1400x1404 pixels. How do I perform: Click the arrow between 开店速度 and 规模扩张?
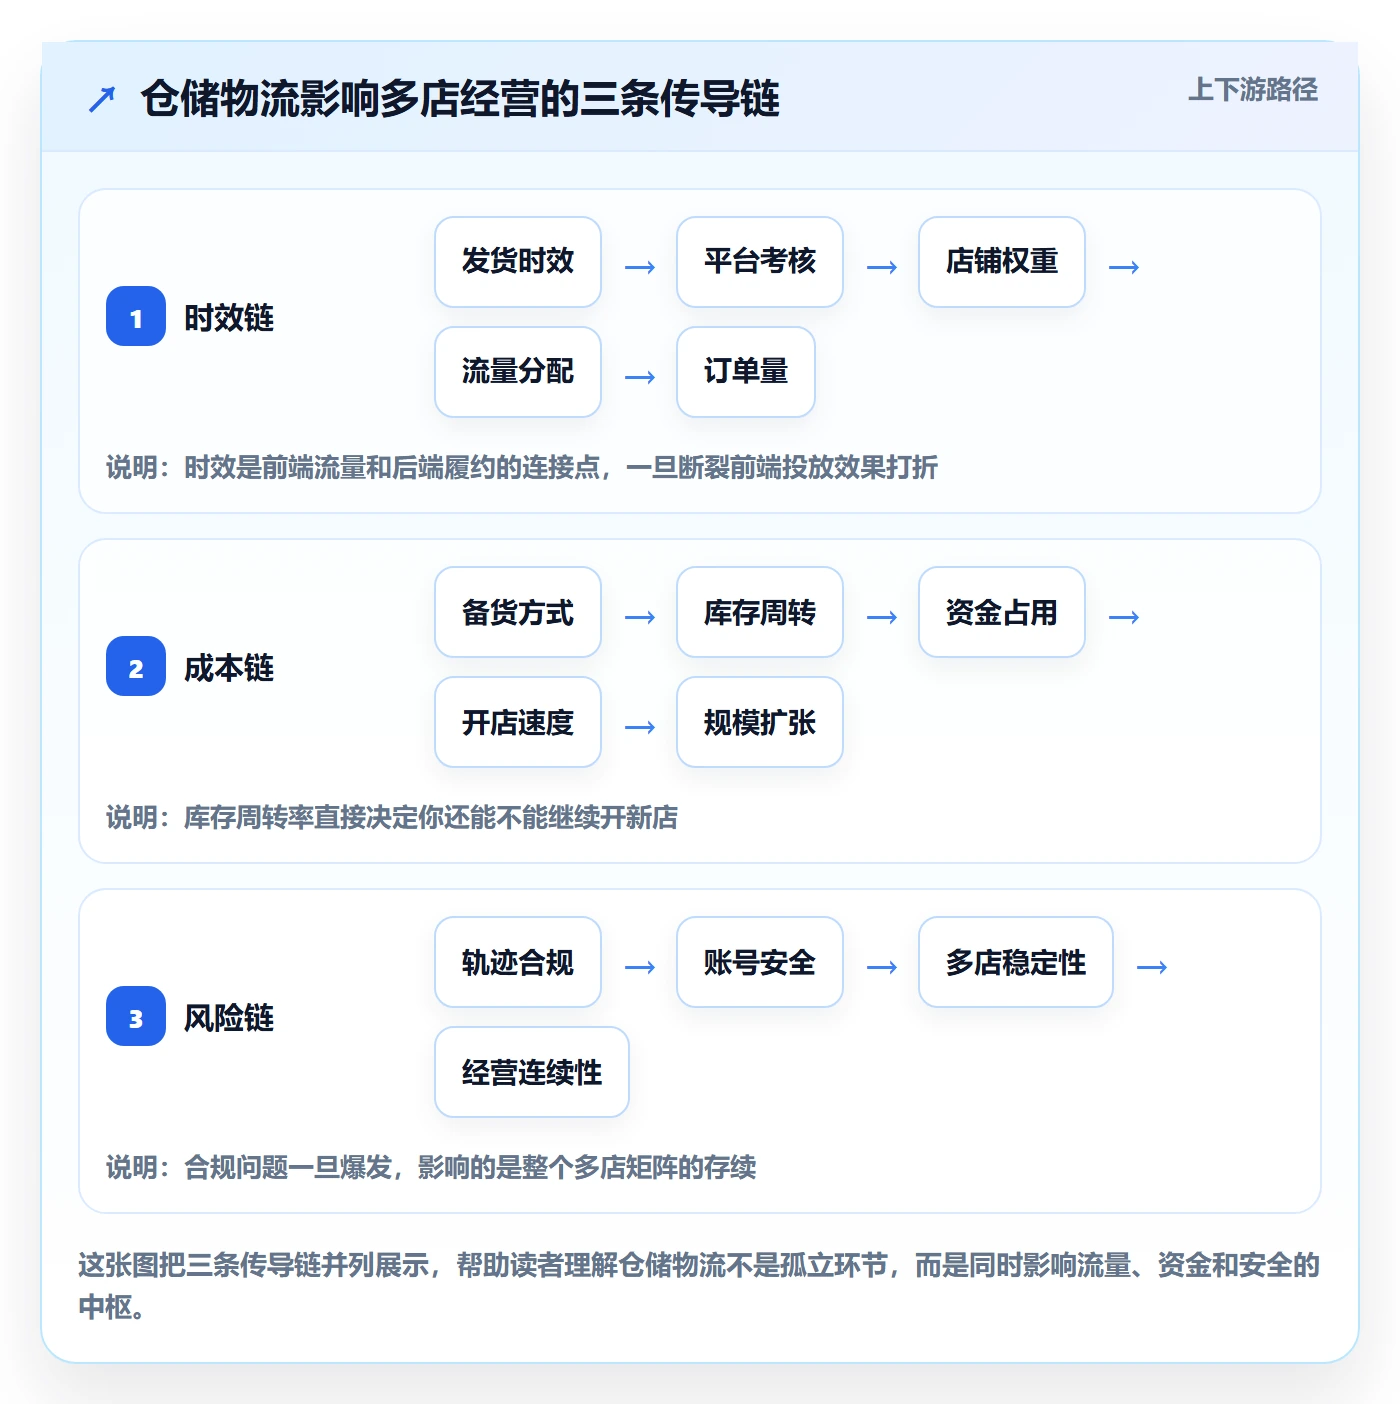640,727
